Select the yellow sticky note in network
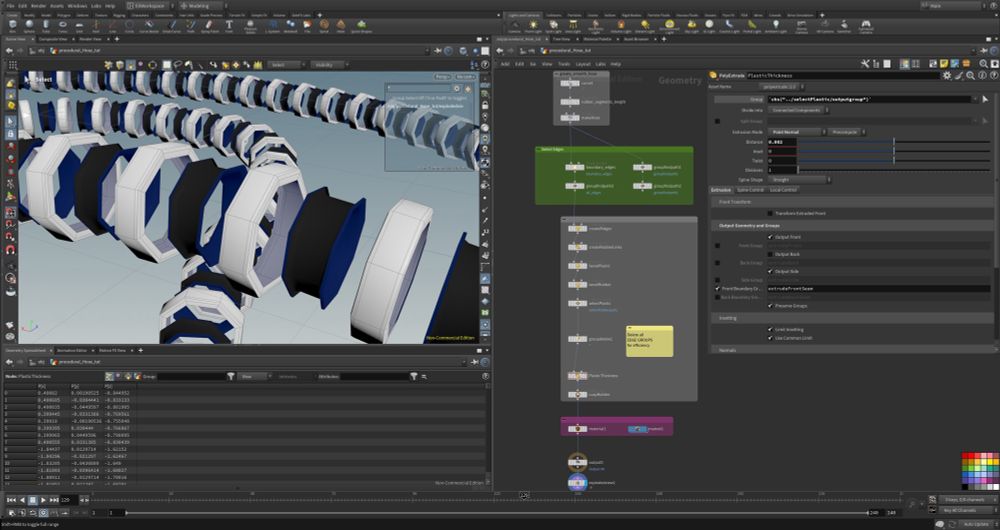Image resolution: width=1000 pixels, height=530 pixels. 649,341
